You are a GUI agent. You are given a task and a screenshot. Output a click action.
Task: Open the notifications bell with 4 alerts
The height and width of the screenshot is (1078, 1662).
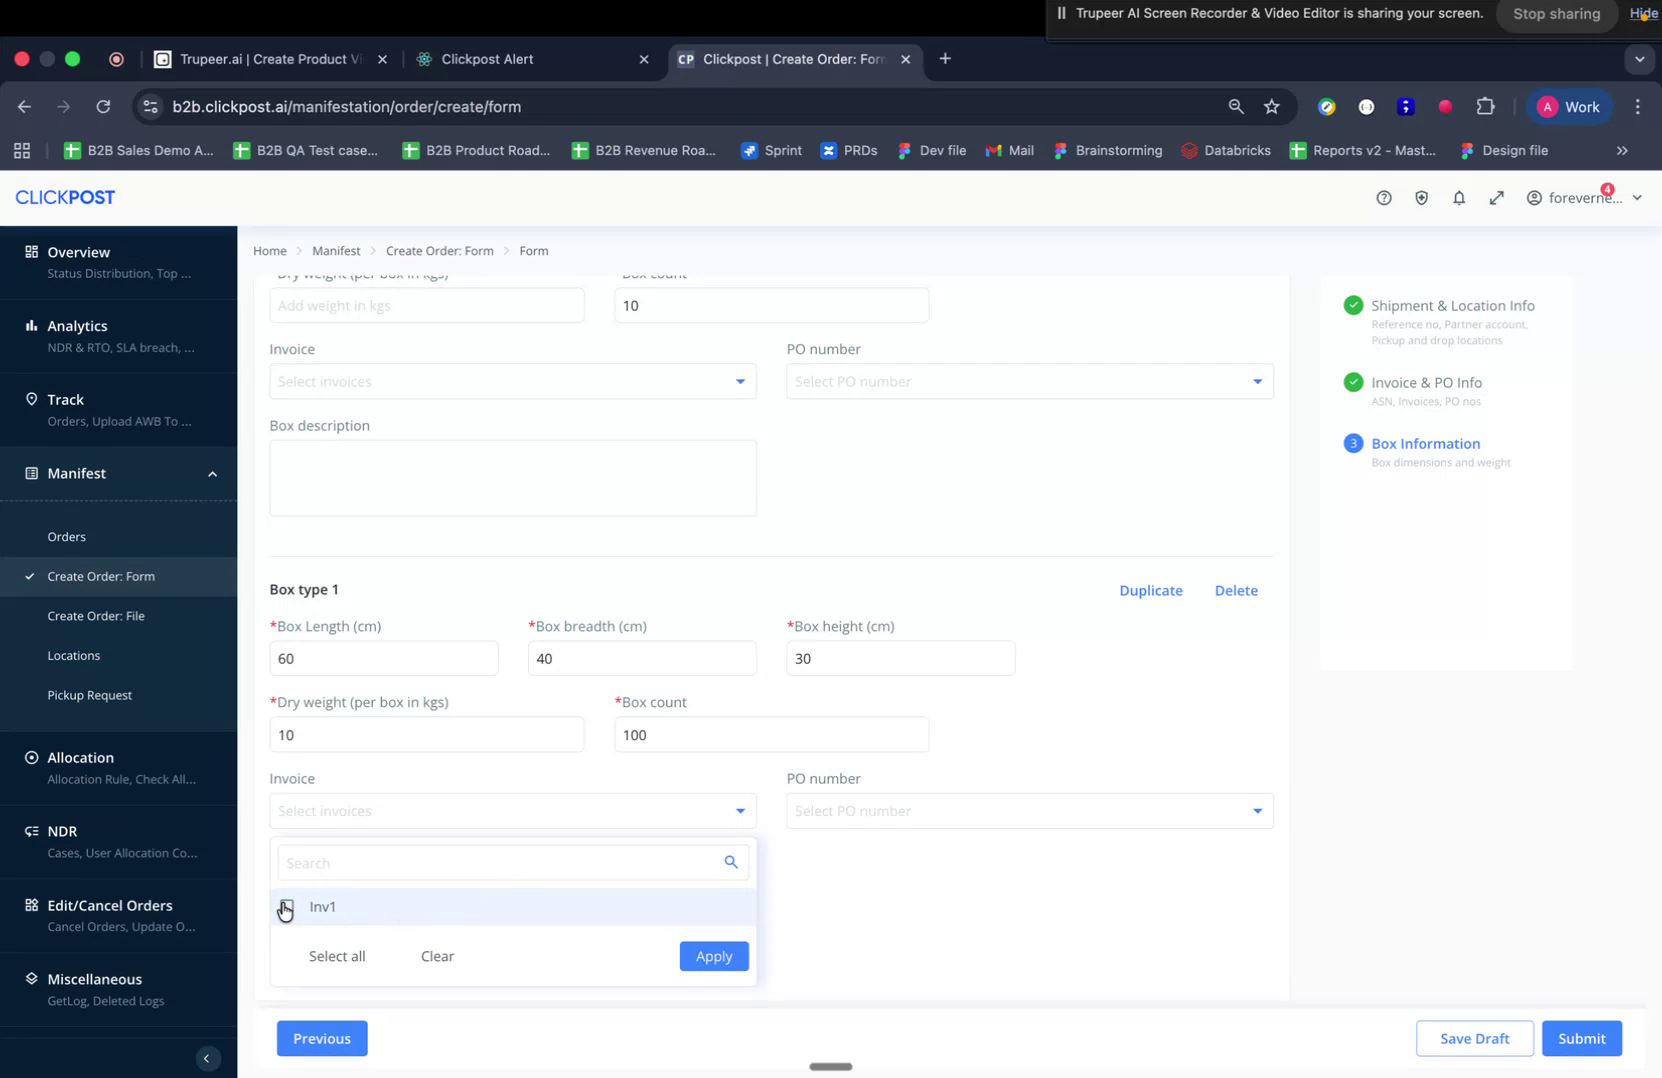point(1459,197)
